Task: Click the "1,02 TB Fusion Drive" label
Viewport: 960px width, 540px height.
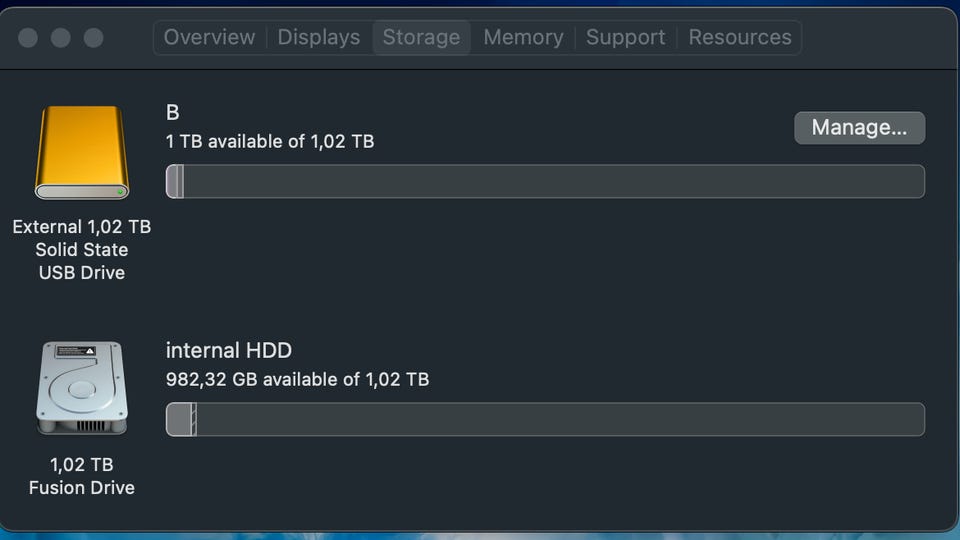Action: (82, 476)
